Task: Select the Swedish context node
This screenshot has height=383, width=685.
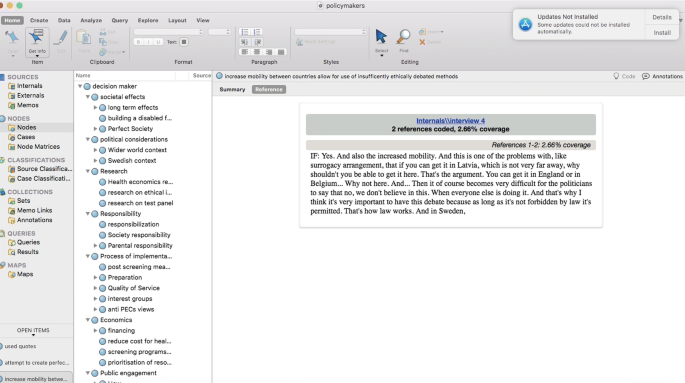Action: point(132,161)
